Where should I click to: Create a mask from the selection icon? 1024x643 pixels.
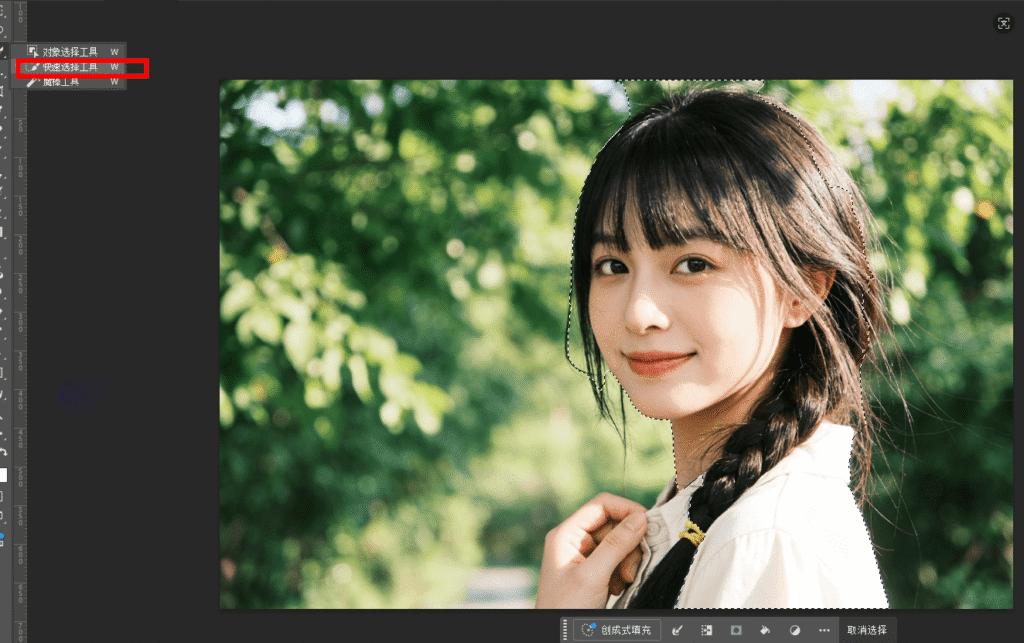tap(736, 630)
